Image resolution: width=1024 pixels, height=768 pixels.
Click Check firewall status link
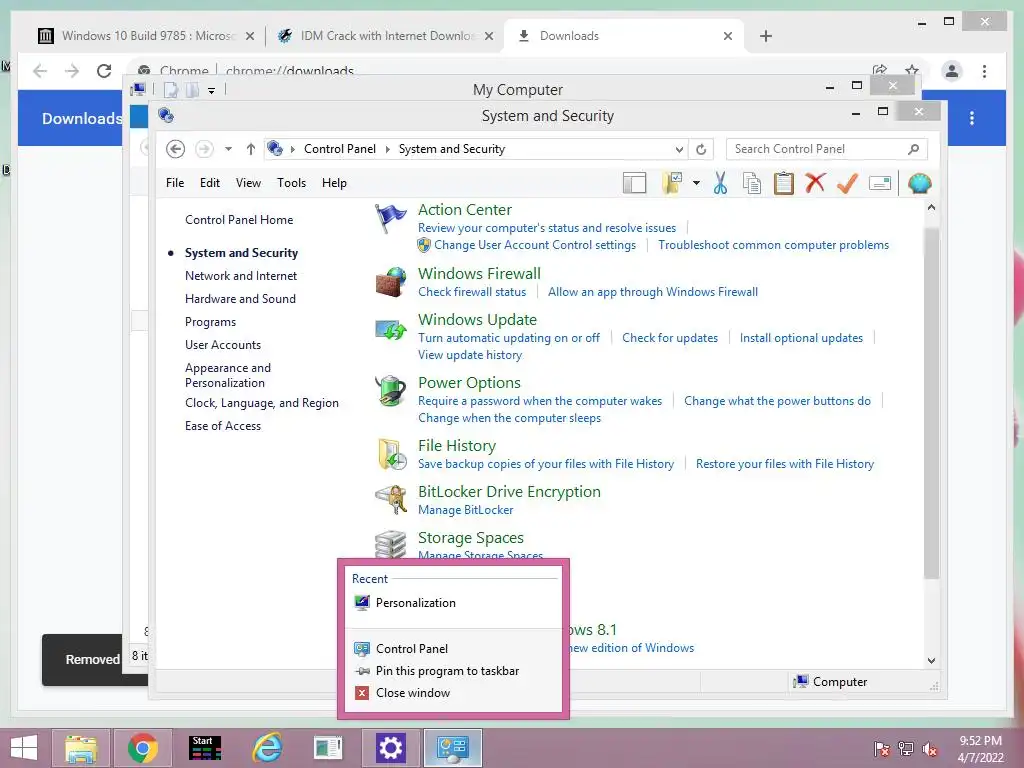point(472,292)
